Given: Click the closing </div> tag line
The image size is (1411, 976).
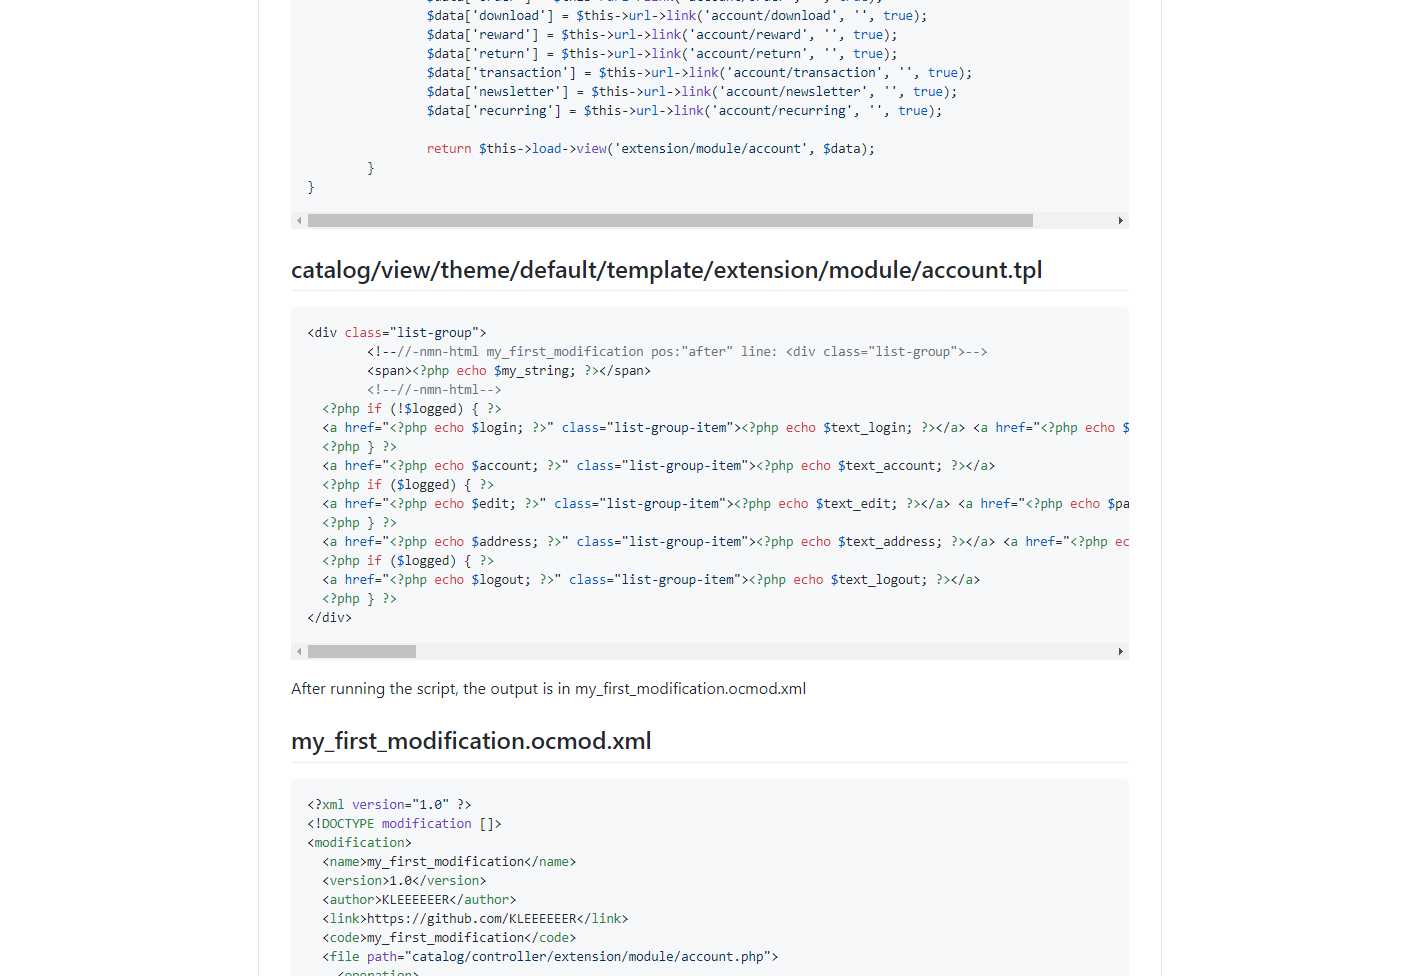Looking at the screenshot, I should pos(330,618).
